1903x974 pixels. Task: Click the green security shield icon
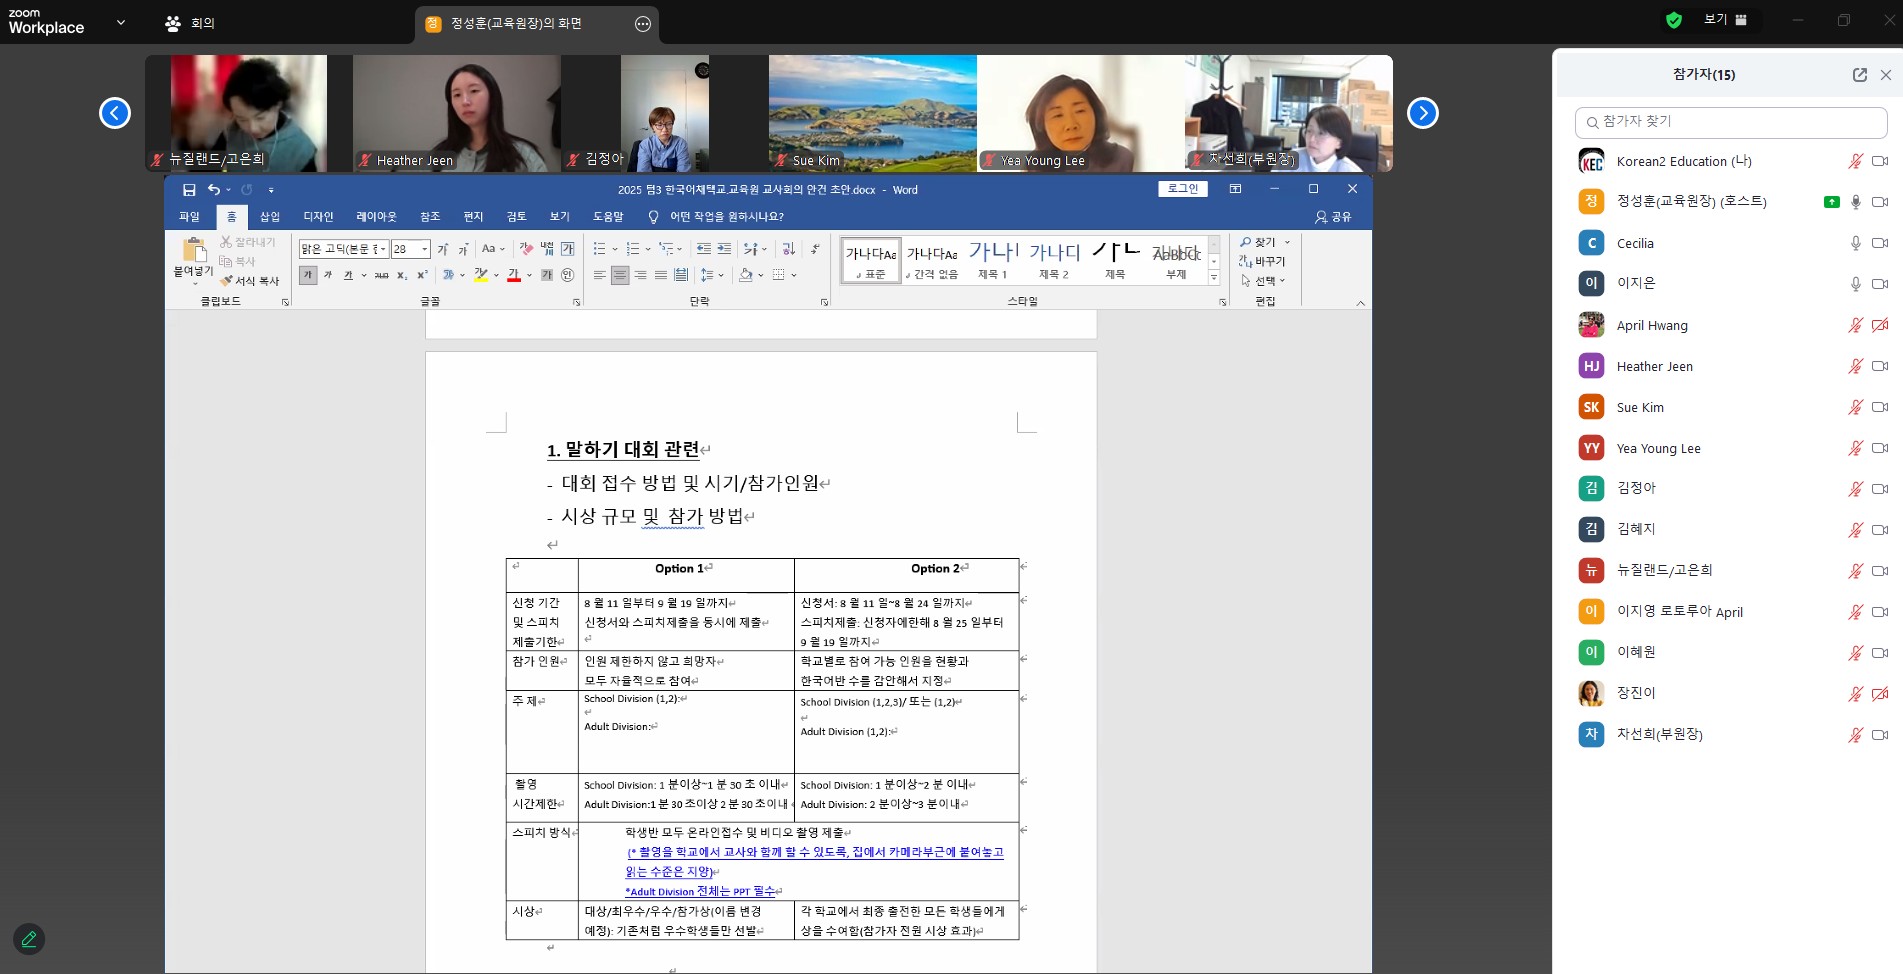pyautogui.click(x=1673, y=20)
